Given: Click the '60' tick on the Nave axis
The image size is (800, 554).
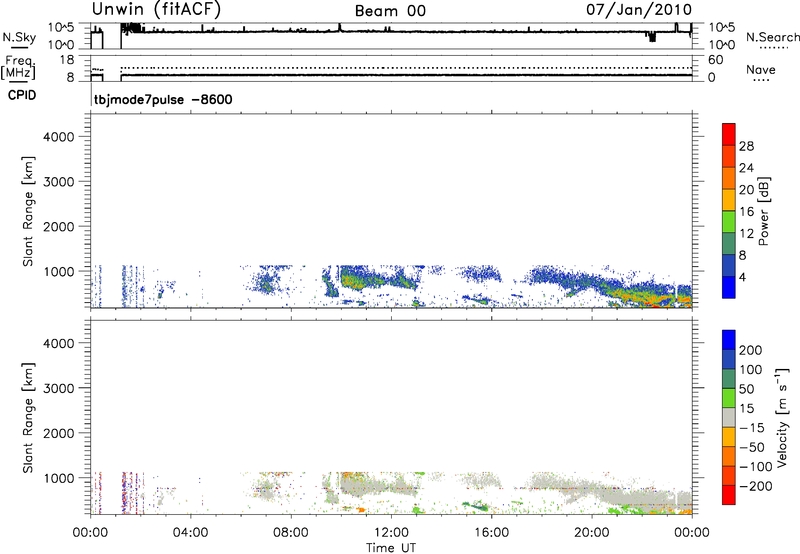Looking at the screenshot, I should coord(716,60).
